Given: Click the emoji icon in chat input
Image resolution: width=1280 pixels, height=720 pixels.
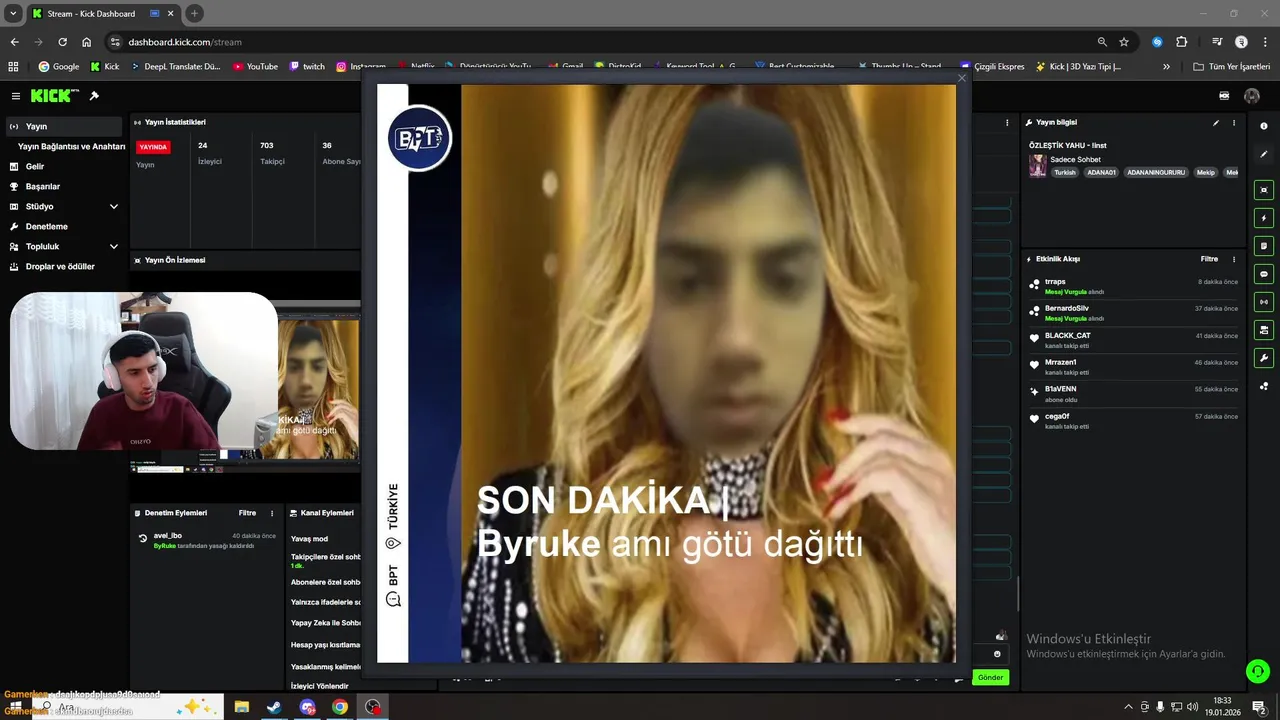Looking at the screenshot, I should [996, 654].
